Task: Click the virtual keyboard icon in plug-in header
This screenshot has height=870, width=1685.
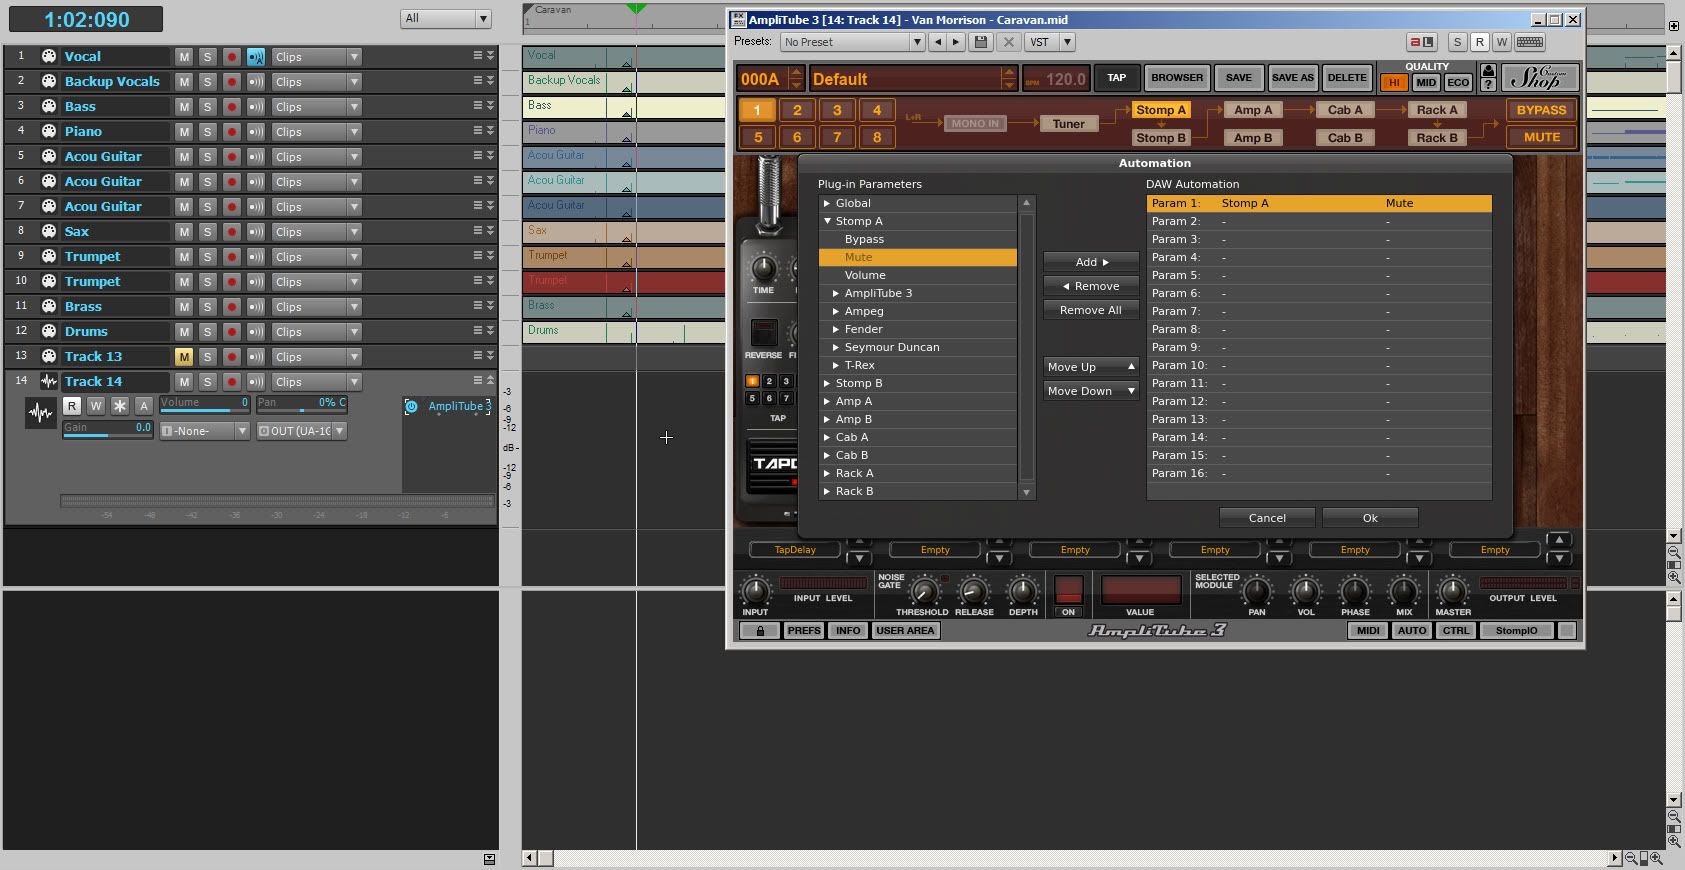Action: [1529, 42]
